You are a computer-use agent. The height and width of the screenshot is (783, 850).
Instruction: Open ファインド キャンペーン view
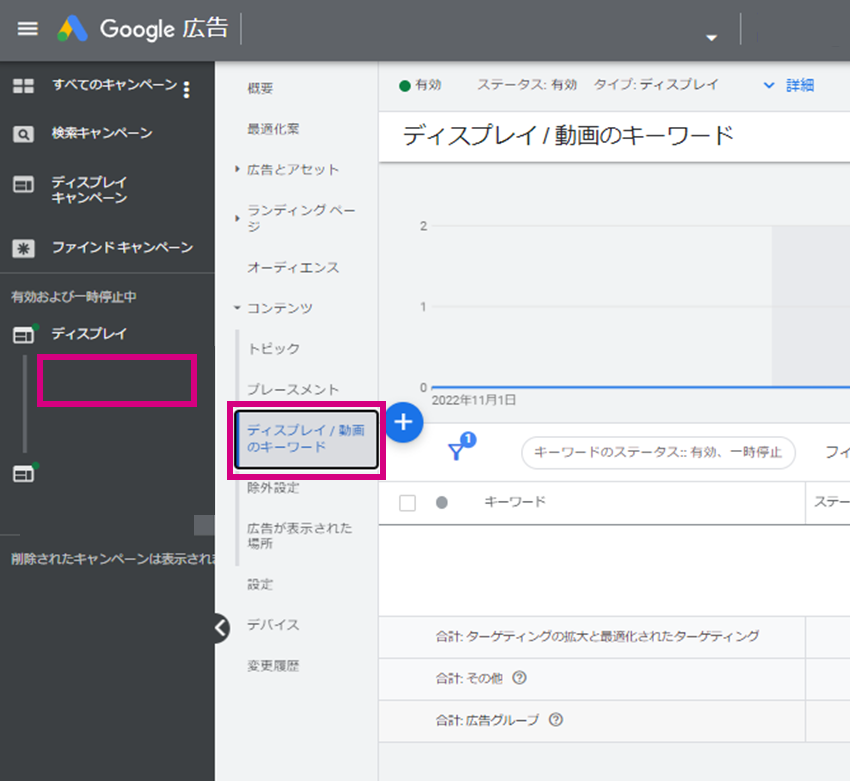point(123,248)
